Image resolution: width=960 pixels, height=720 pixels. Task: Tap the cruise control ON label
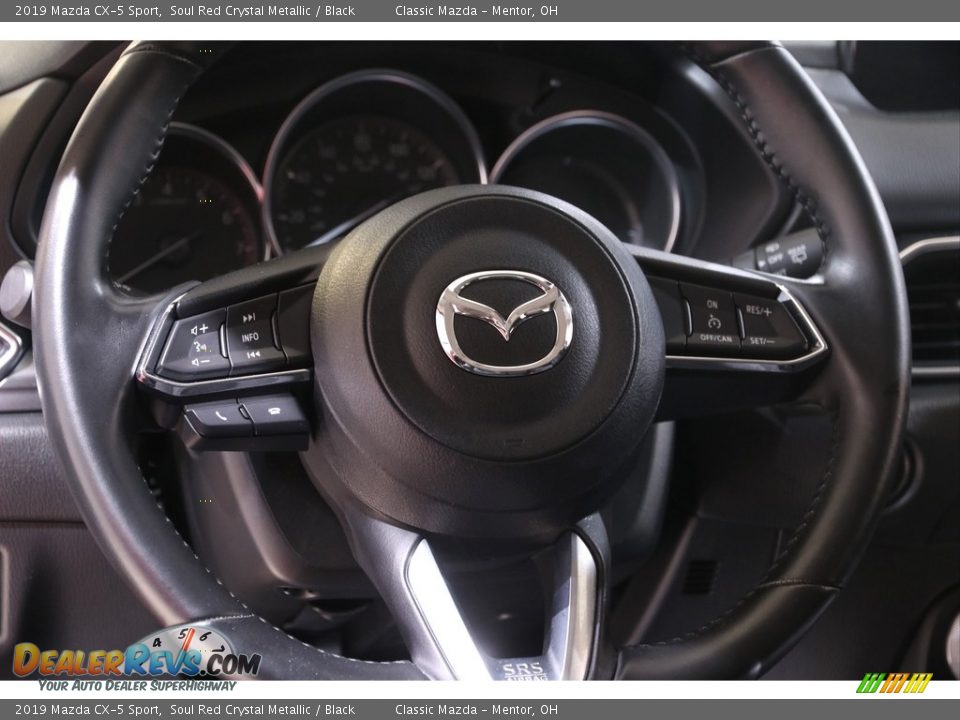[712, 304]
